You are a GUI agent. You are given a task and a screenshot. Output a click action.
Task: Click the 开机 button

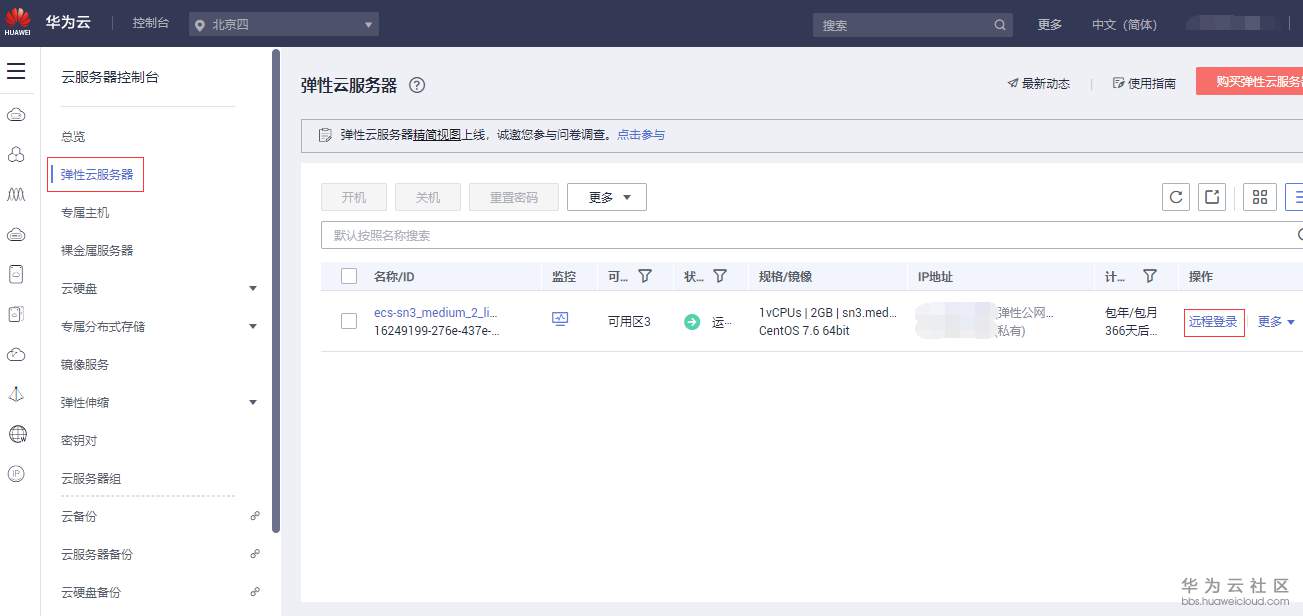pos(354,197)
